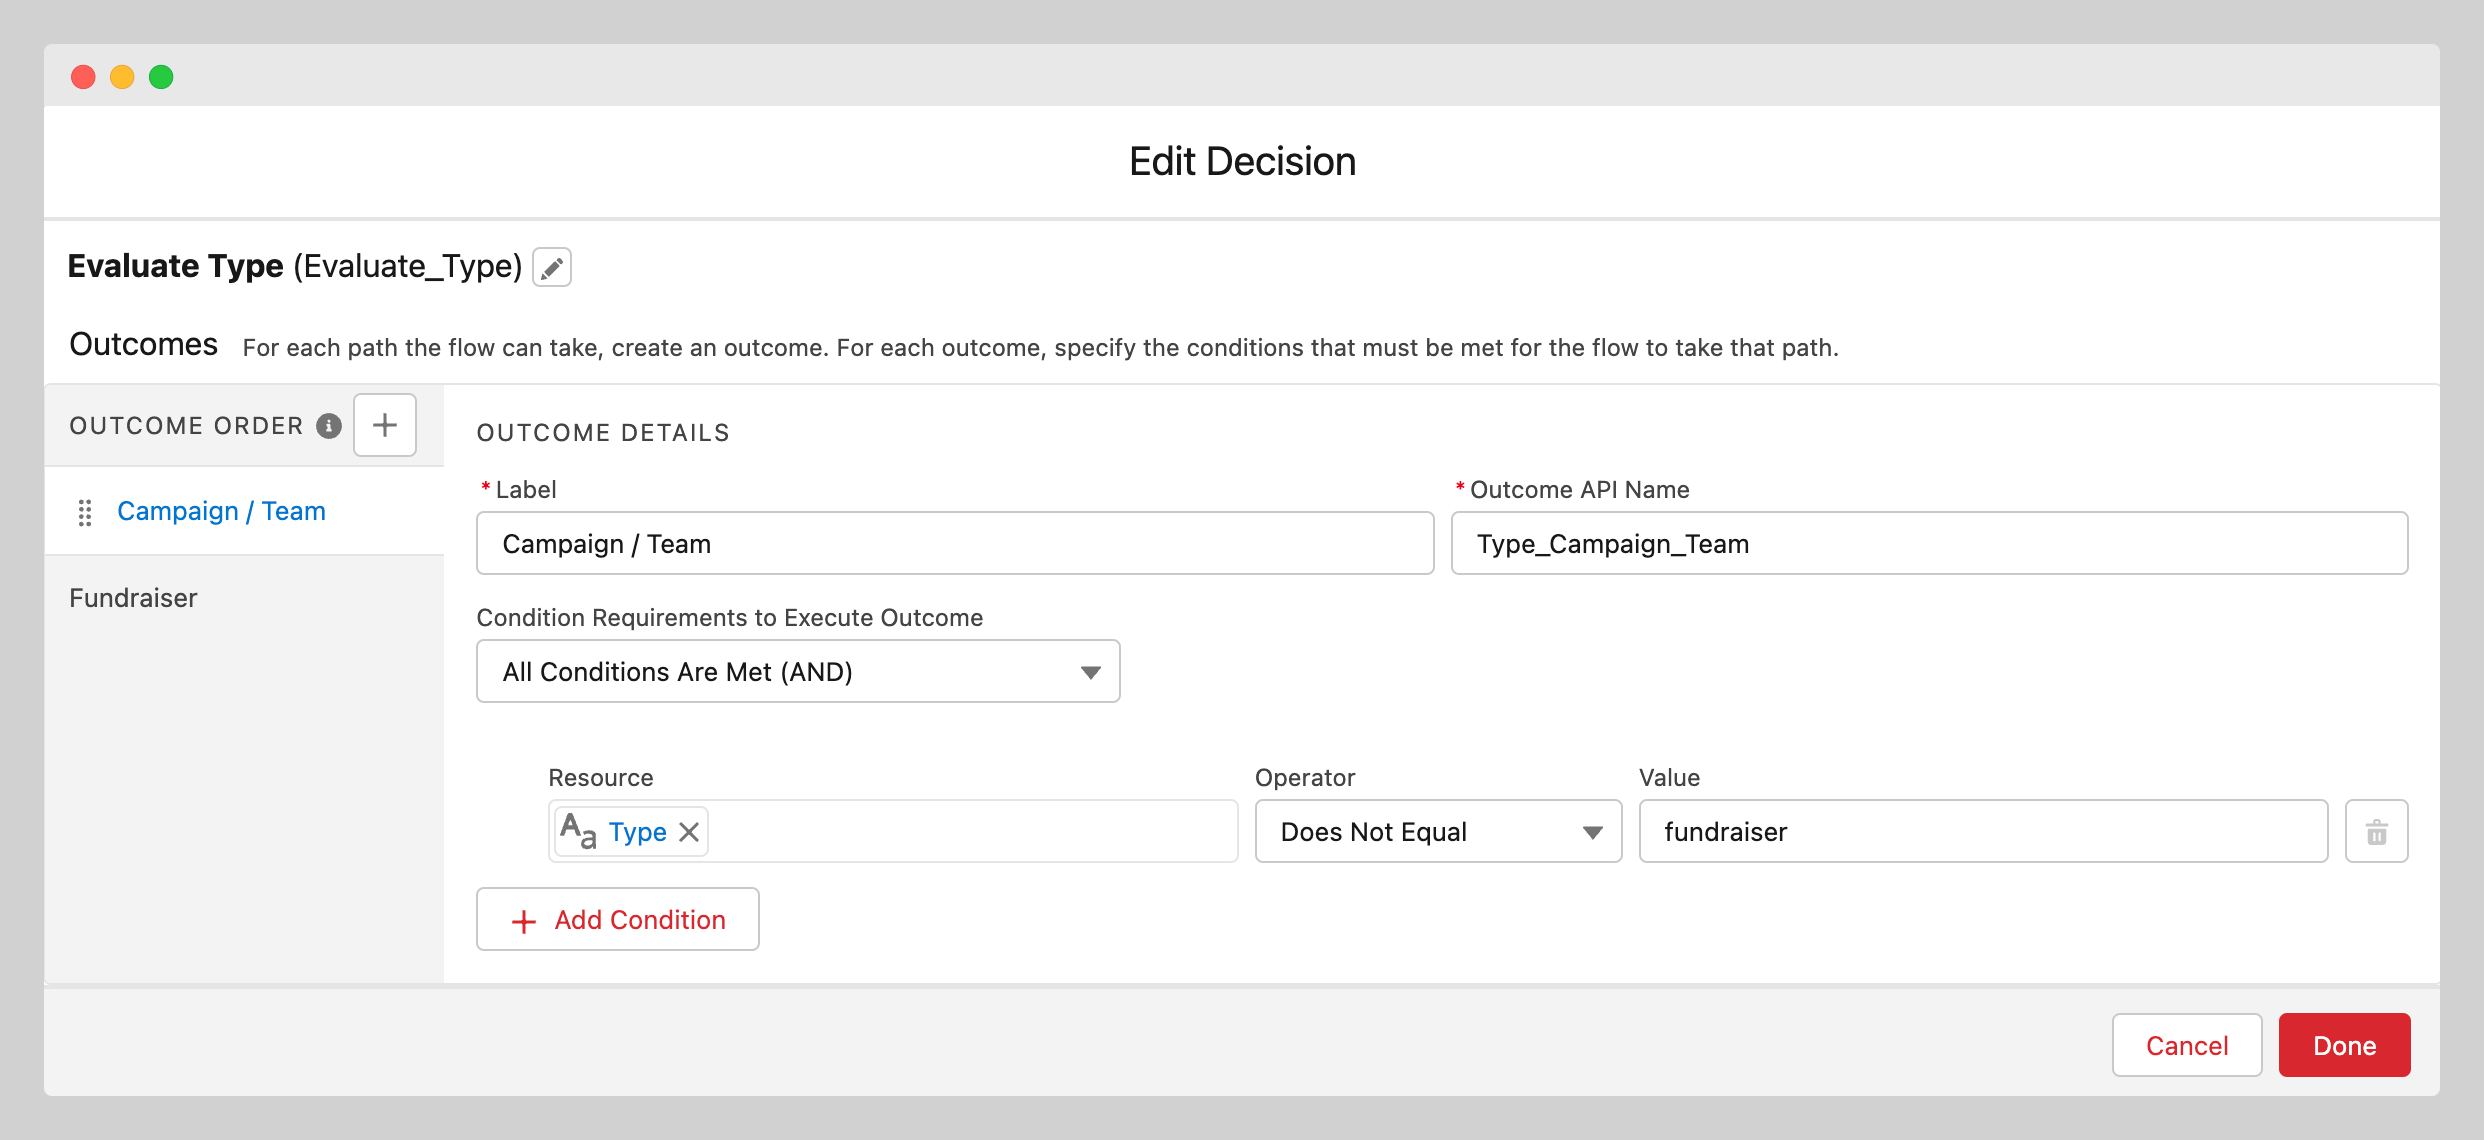Open the Does Not Equal operator dropdown
2484x1140 pixels.
coord(1437,832)
